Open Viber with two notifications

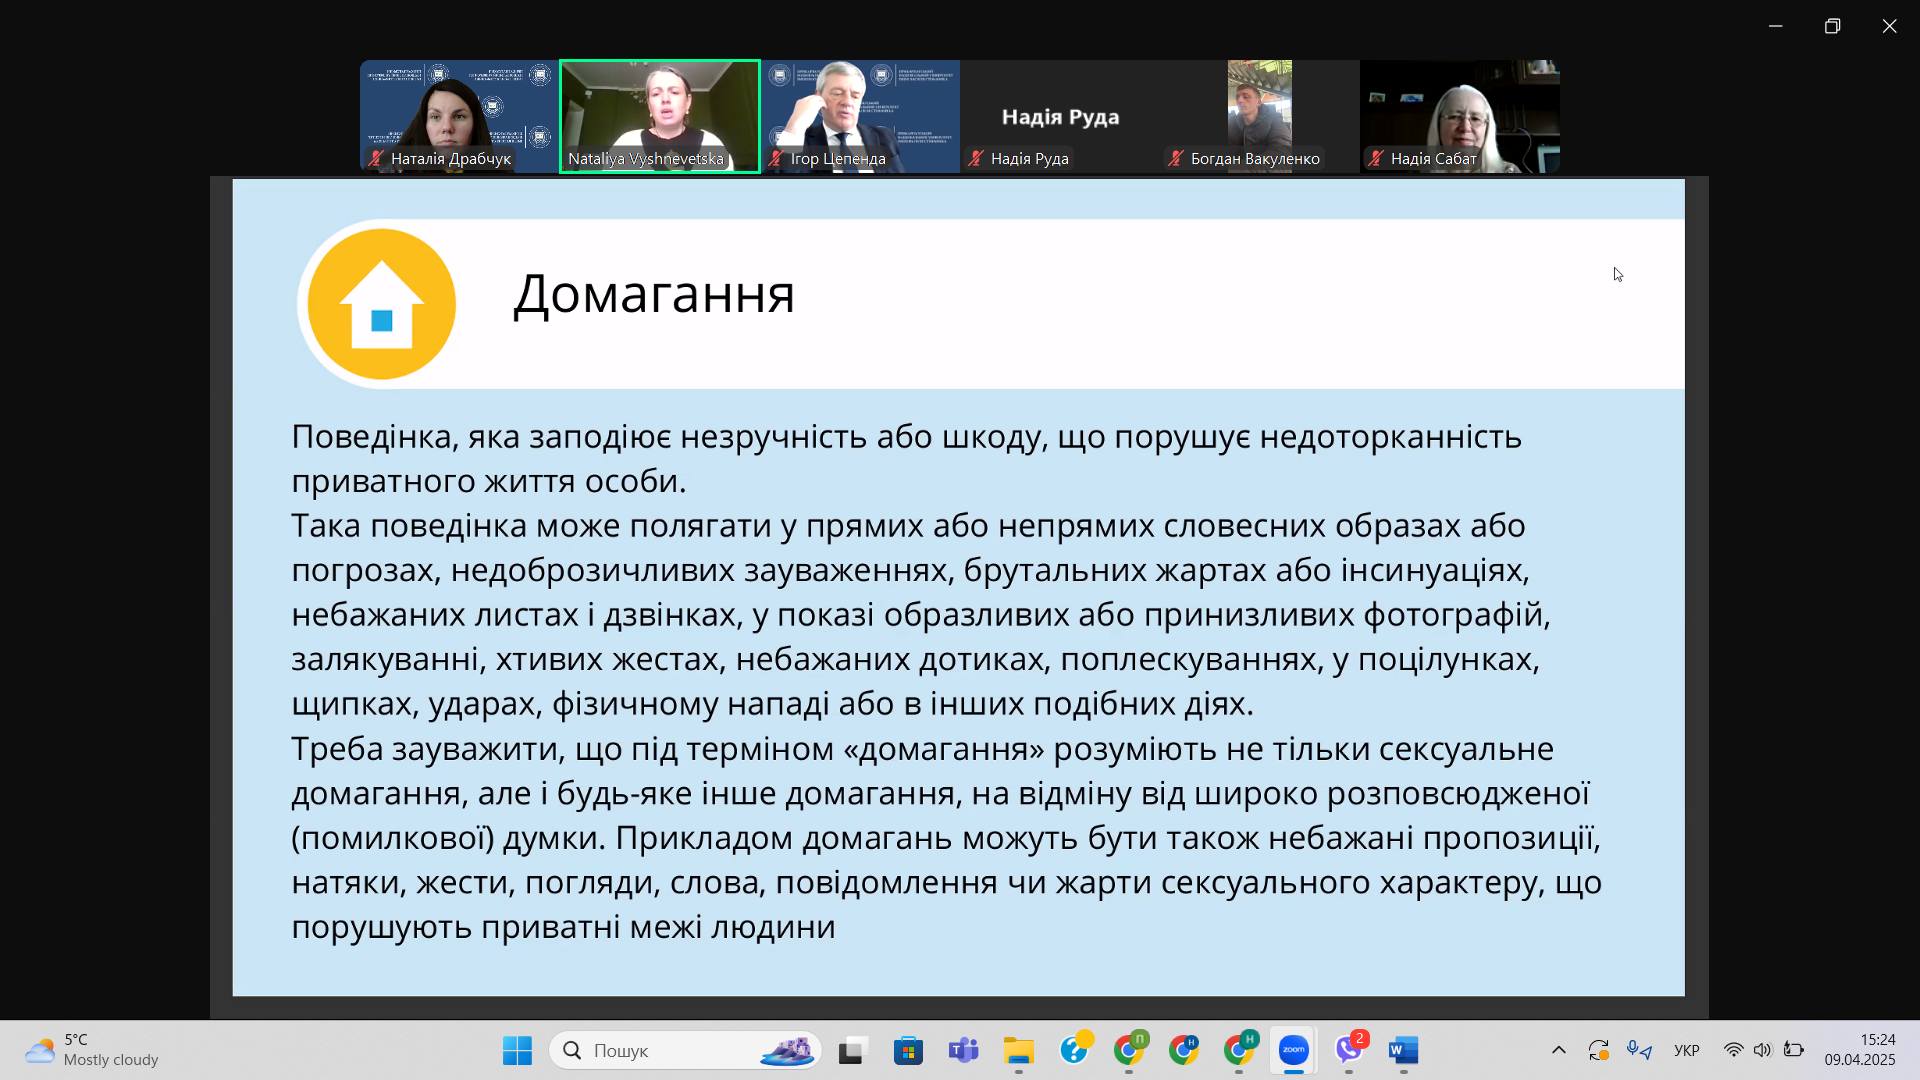click(1349, 1050)
